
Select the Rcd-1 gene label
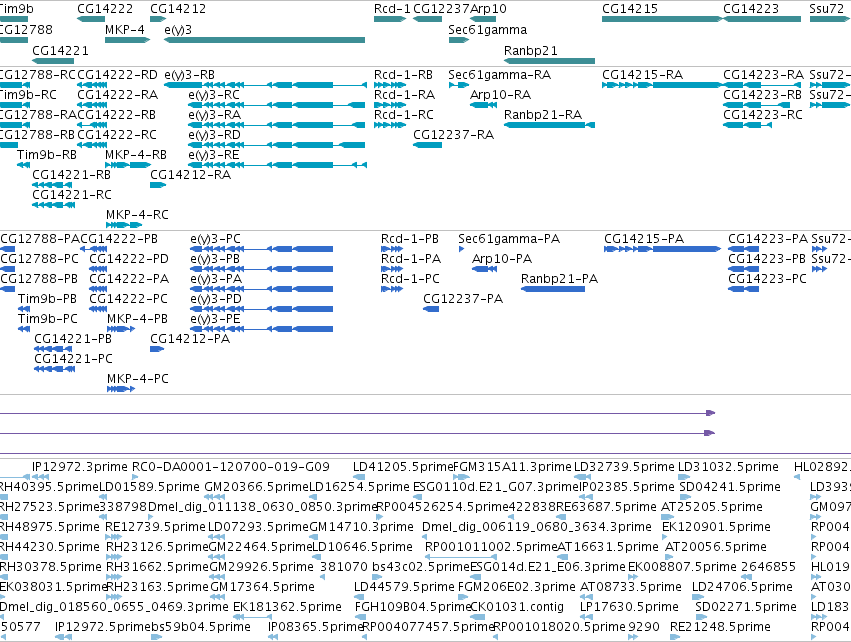(x=392, y=9)
